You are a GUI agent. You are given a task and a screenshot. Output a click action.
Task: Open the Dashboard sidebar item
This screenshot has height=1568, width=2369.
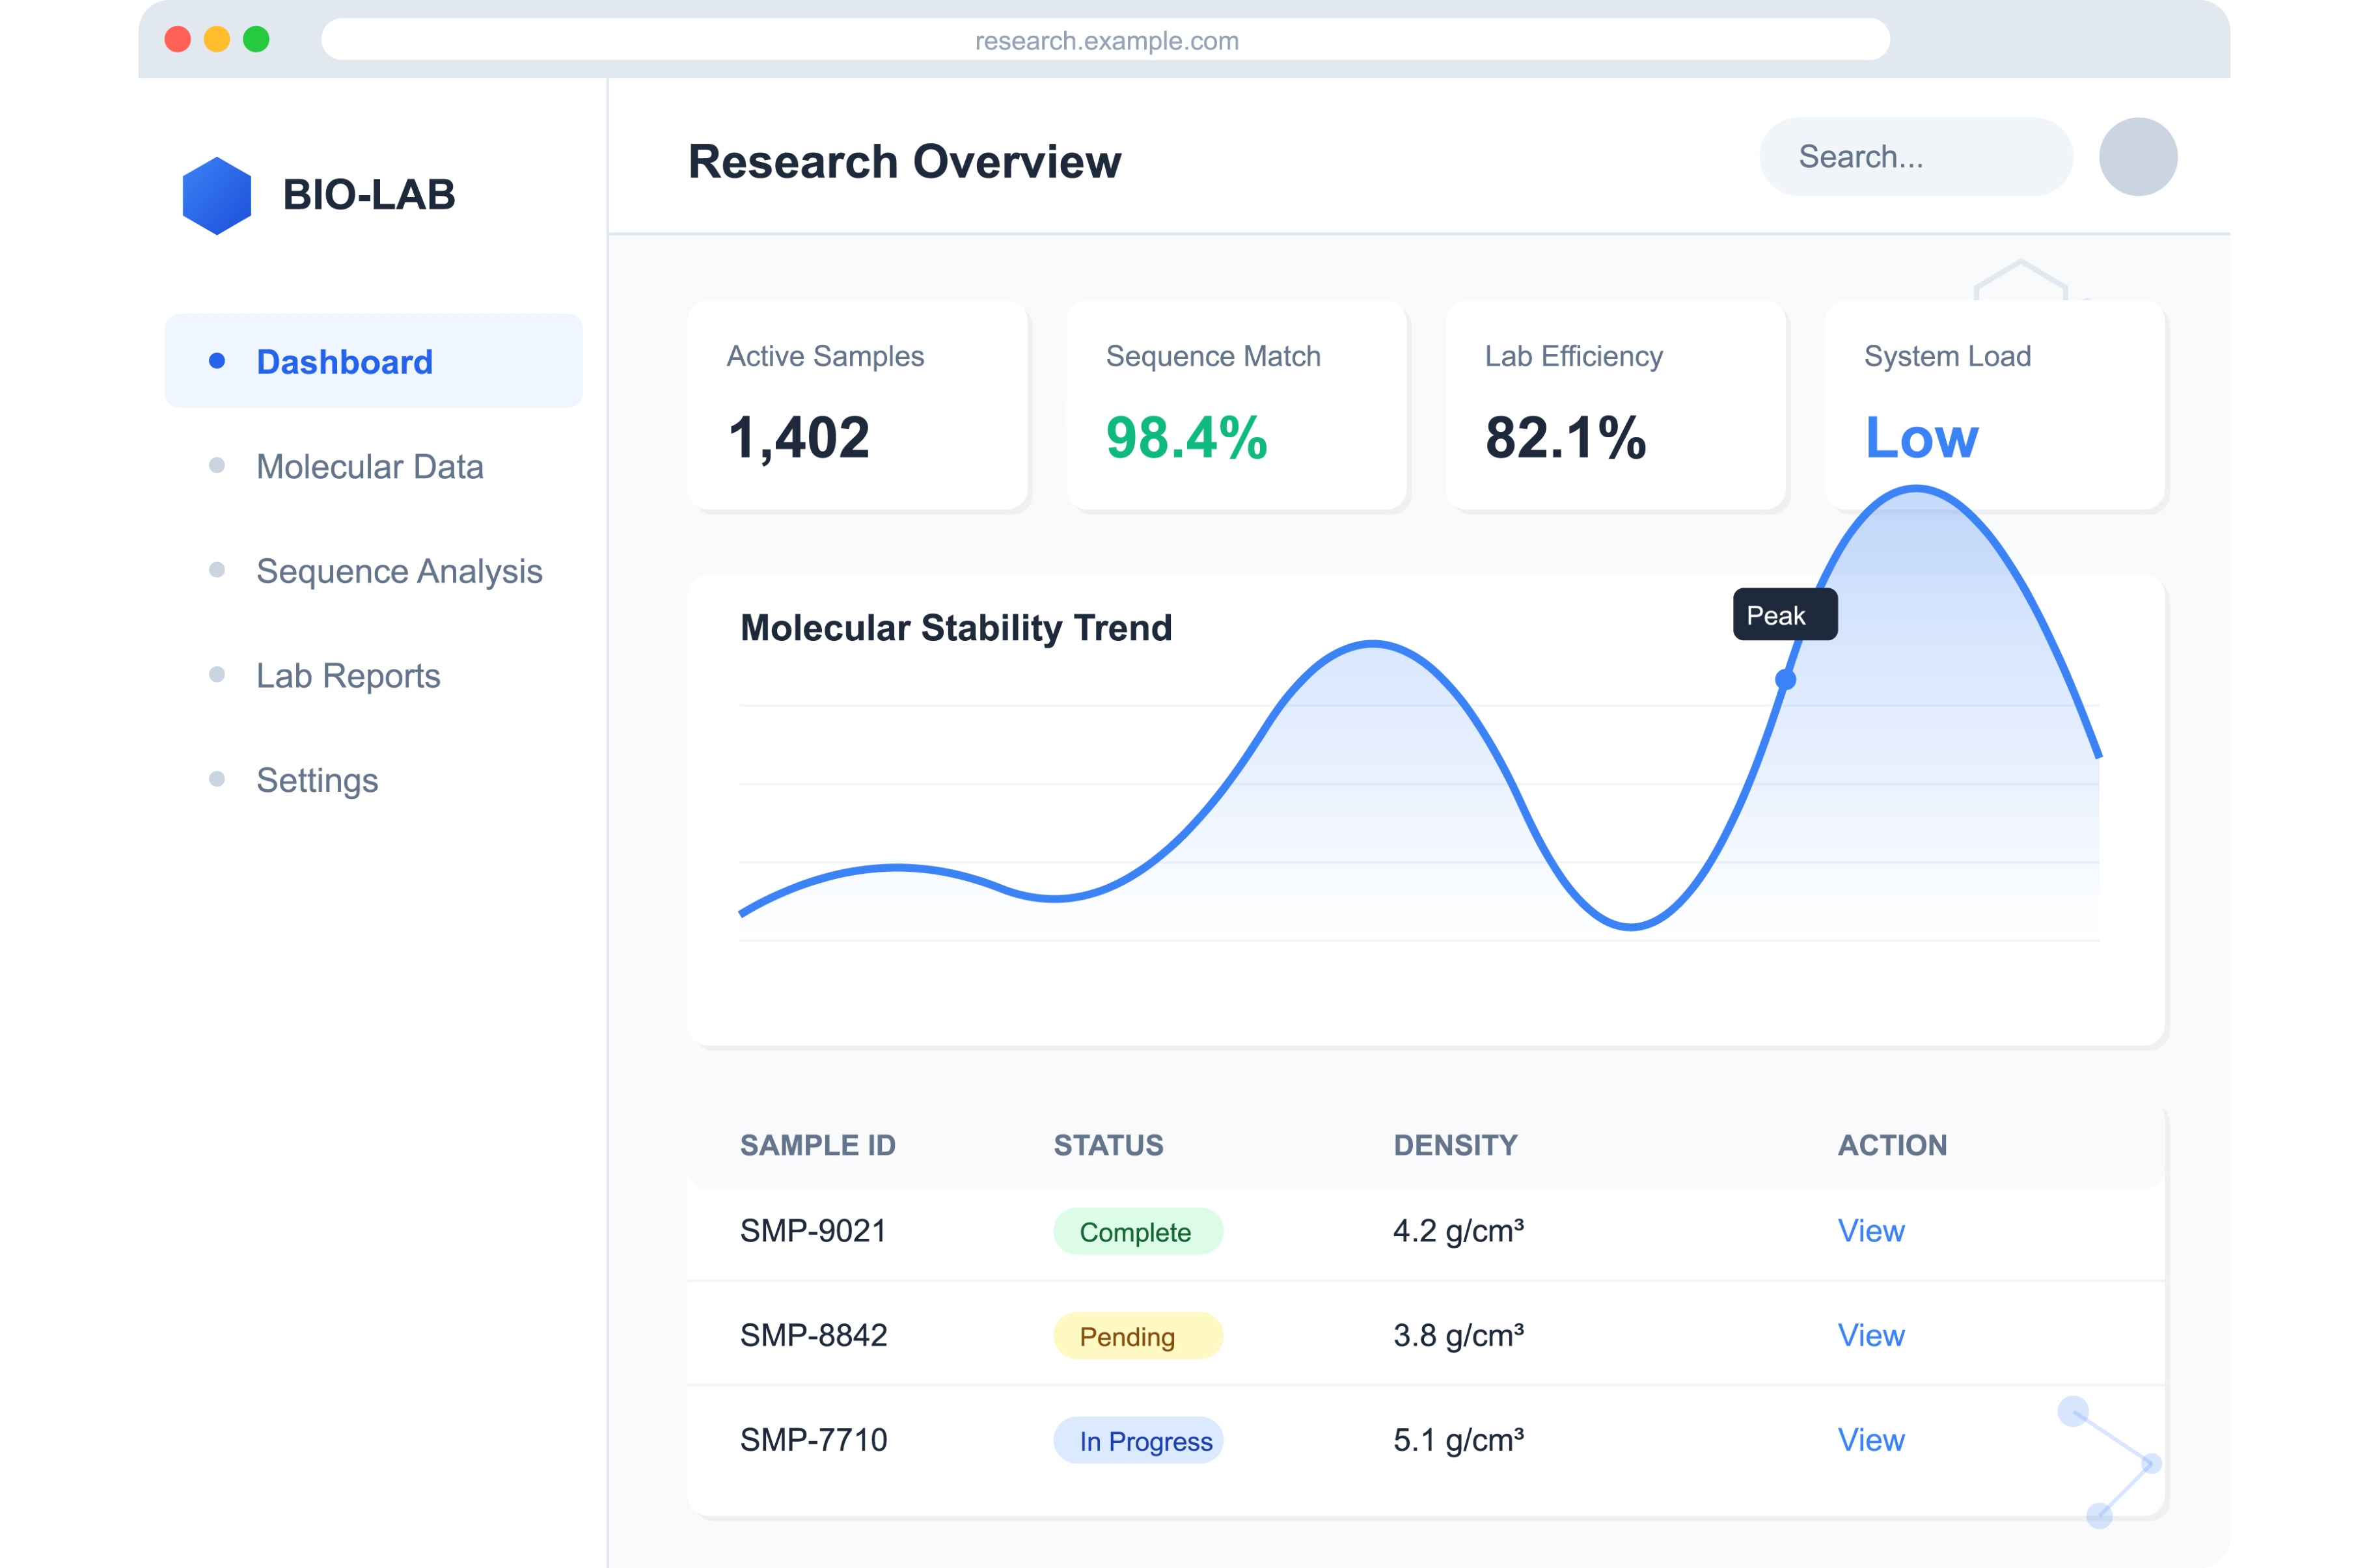pos(344,362)
